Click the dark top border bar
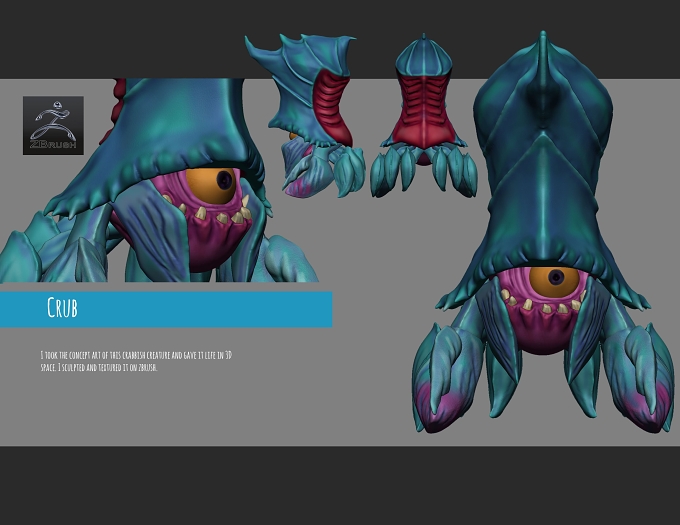The height and width of the screenshot is (525, 680). (x=340, y=39)
